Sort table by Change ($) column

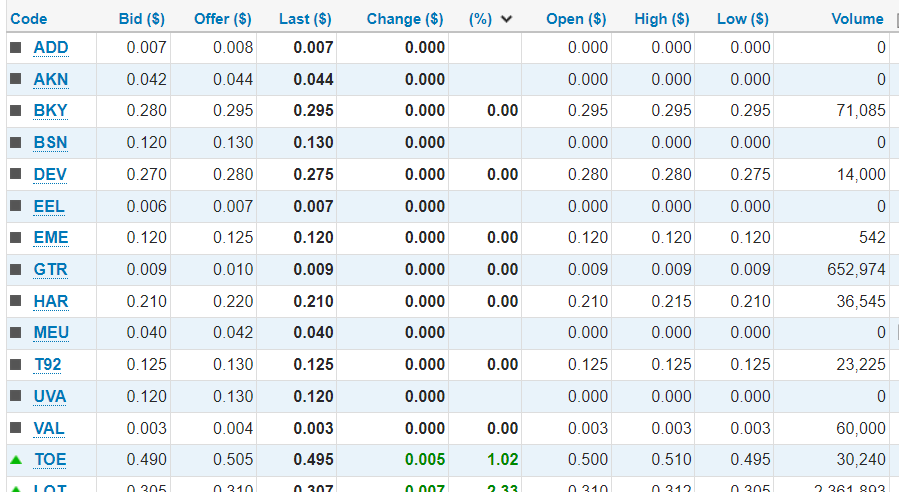click(x=405, y=19)
